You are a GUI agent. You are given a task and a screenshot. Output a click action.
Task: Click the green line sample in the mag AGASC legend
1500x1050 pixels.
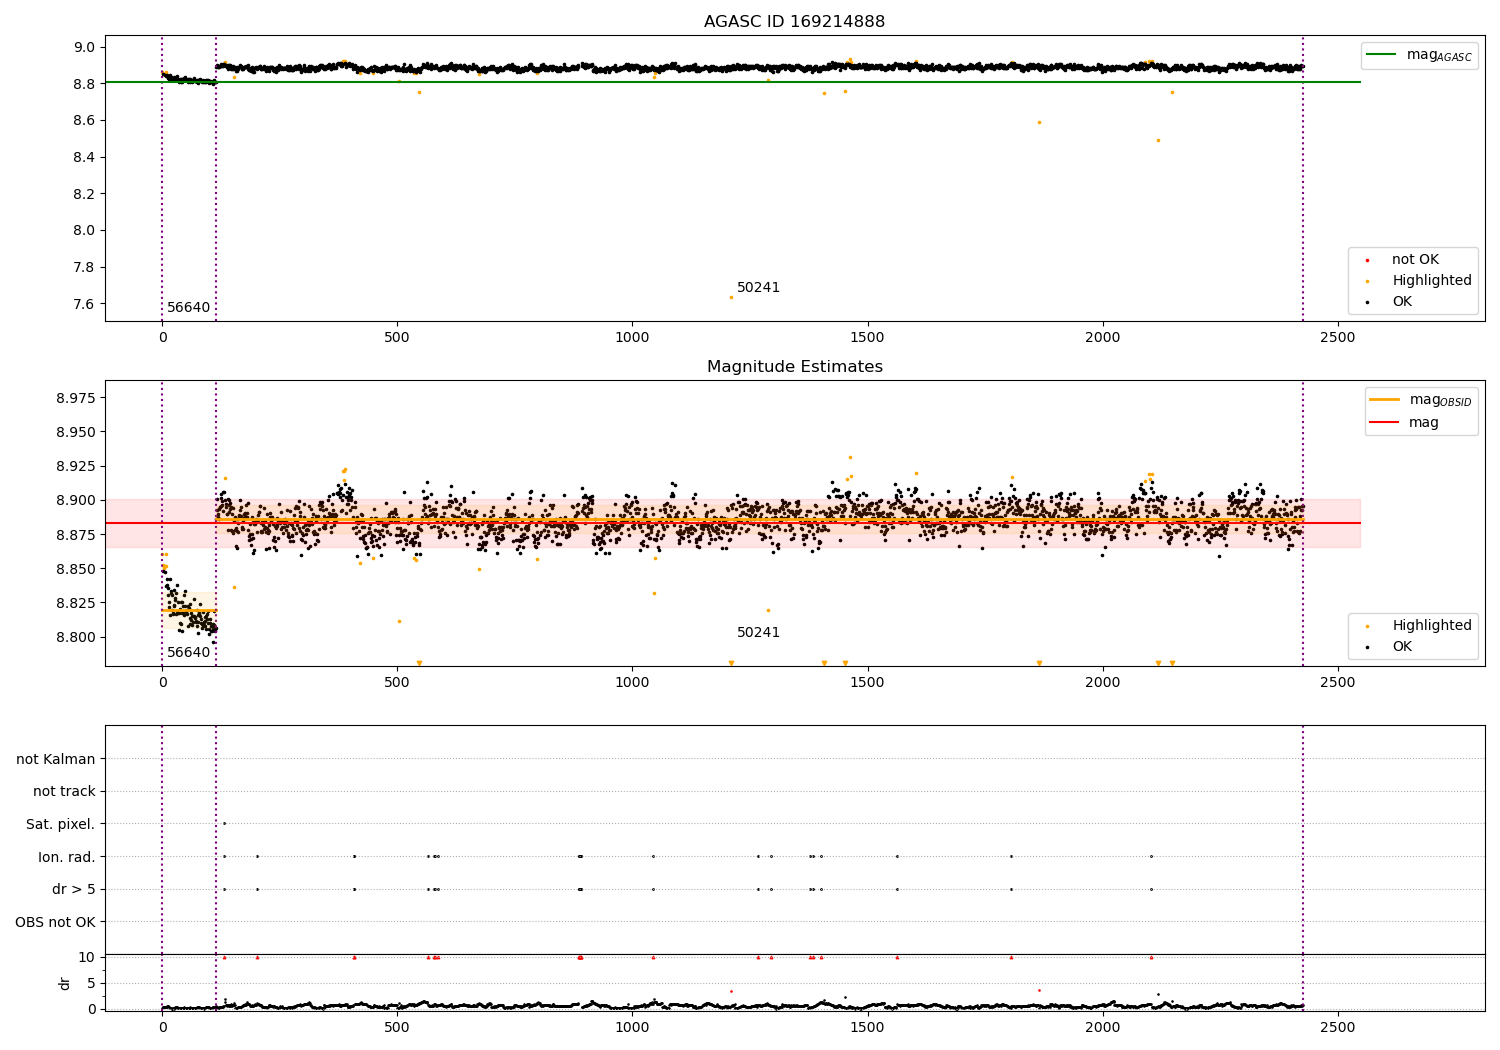coord(1382,55)
